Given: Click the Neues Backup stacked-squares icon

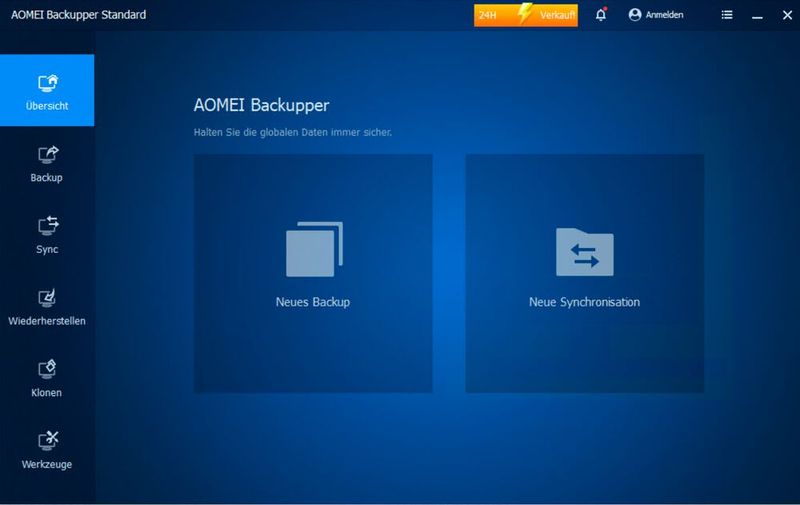Looking at the screenshot, I should click(x=314, y=249).
